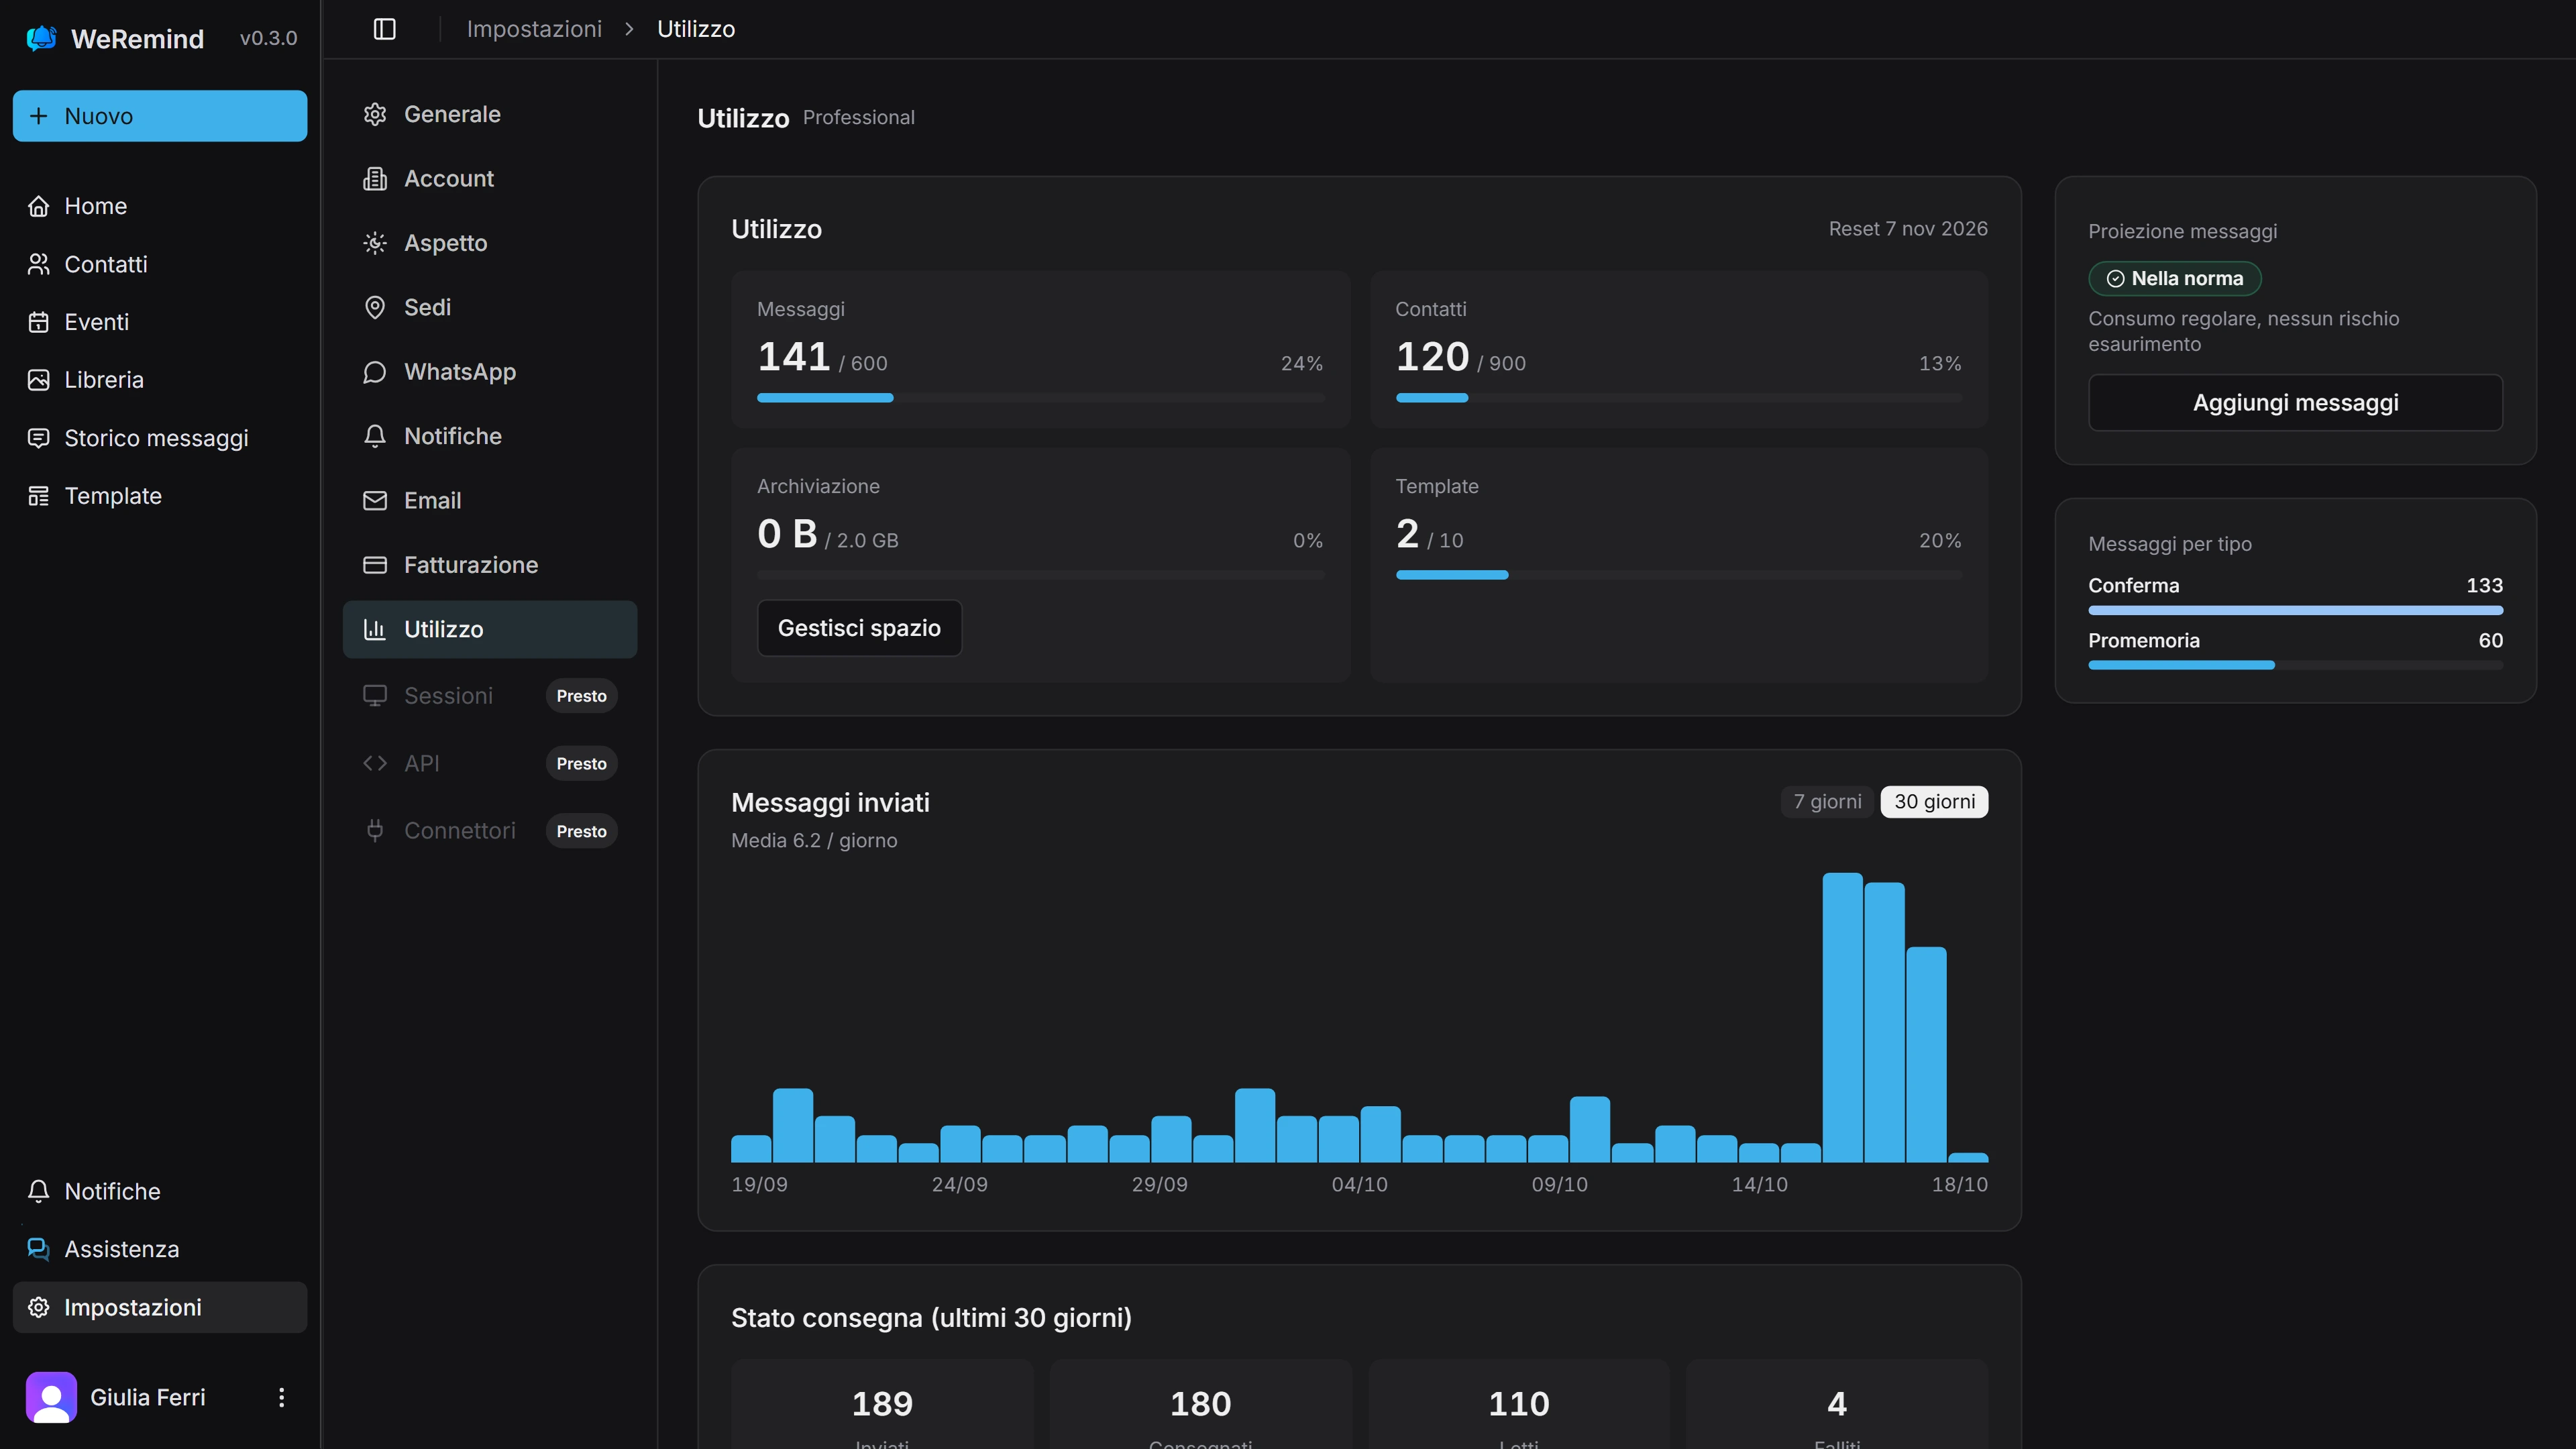Switch chart to 7 giorni

click(x=1827, y=802)
